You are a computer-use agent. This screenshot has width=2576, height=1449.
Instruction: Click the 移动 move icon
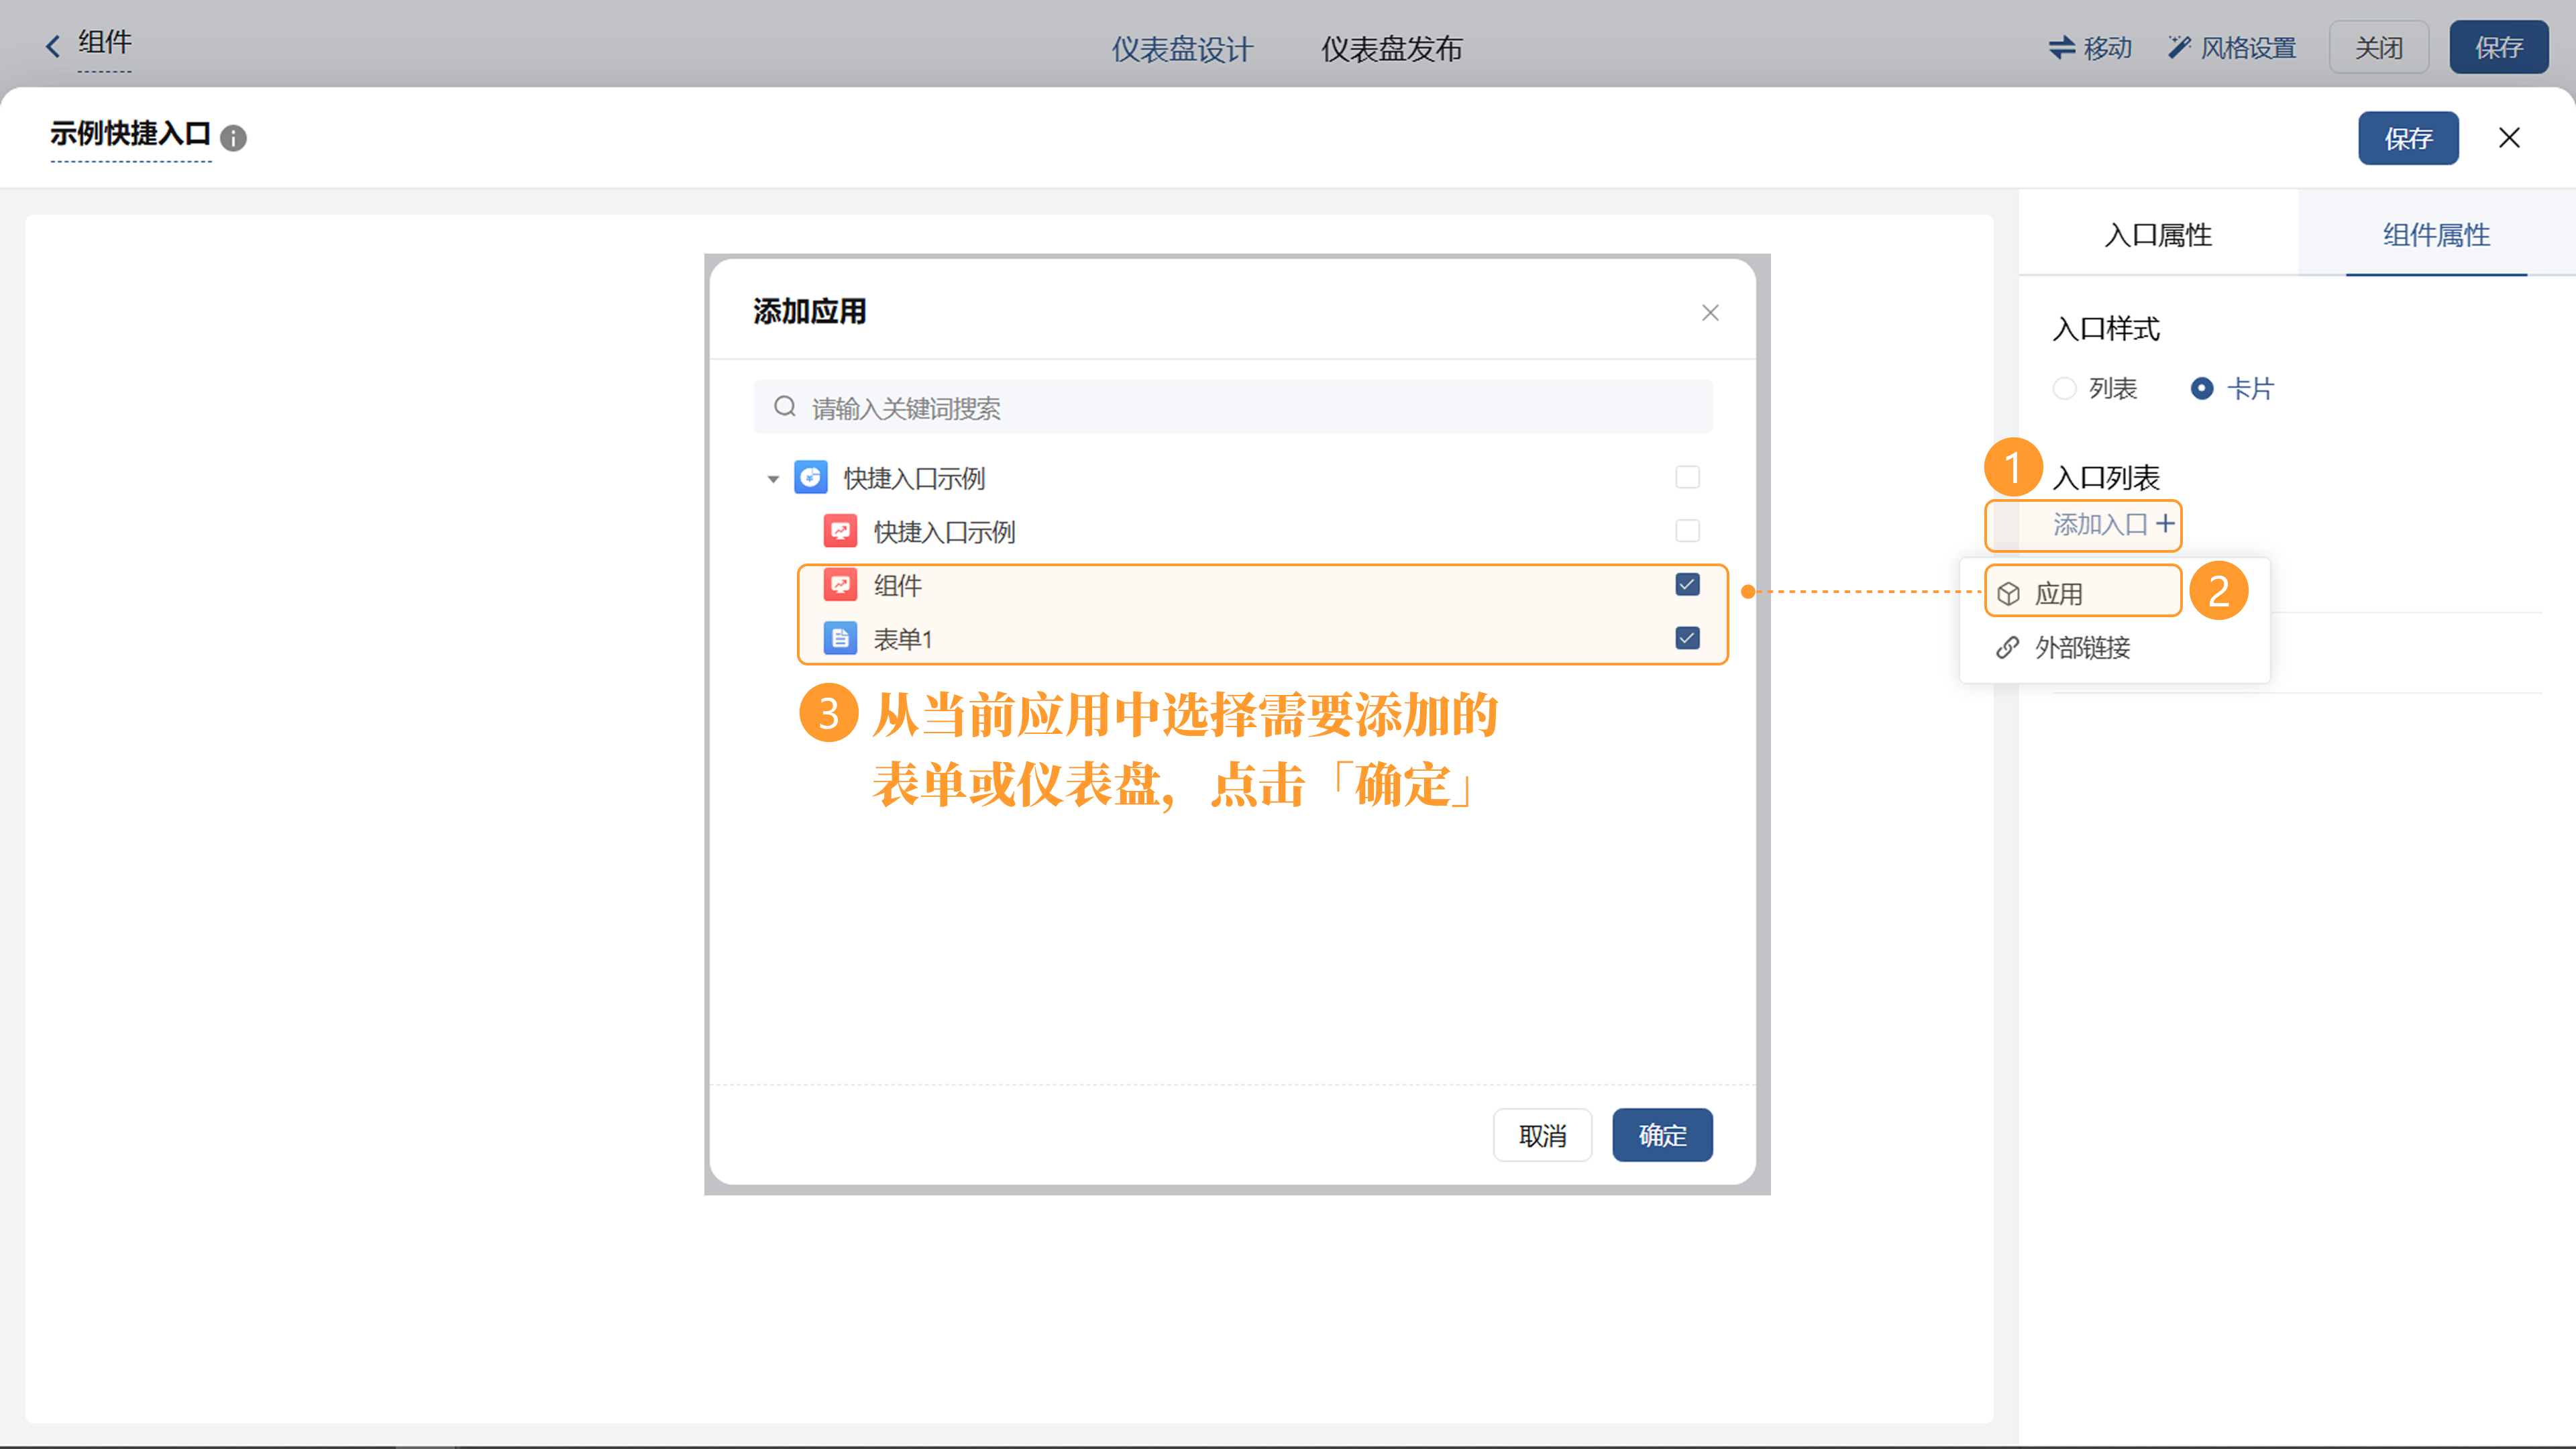click(2062, 47)
